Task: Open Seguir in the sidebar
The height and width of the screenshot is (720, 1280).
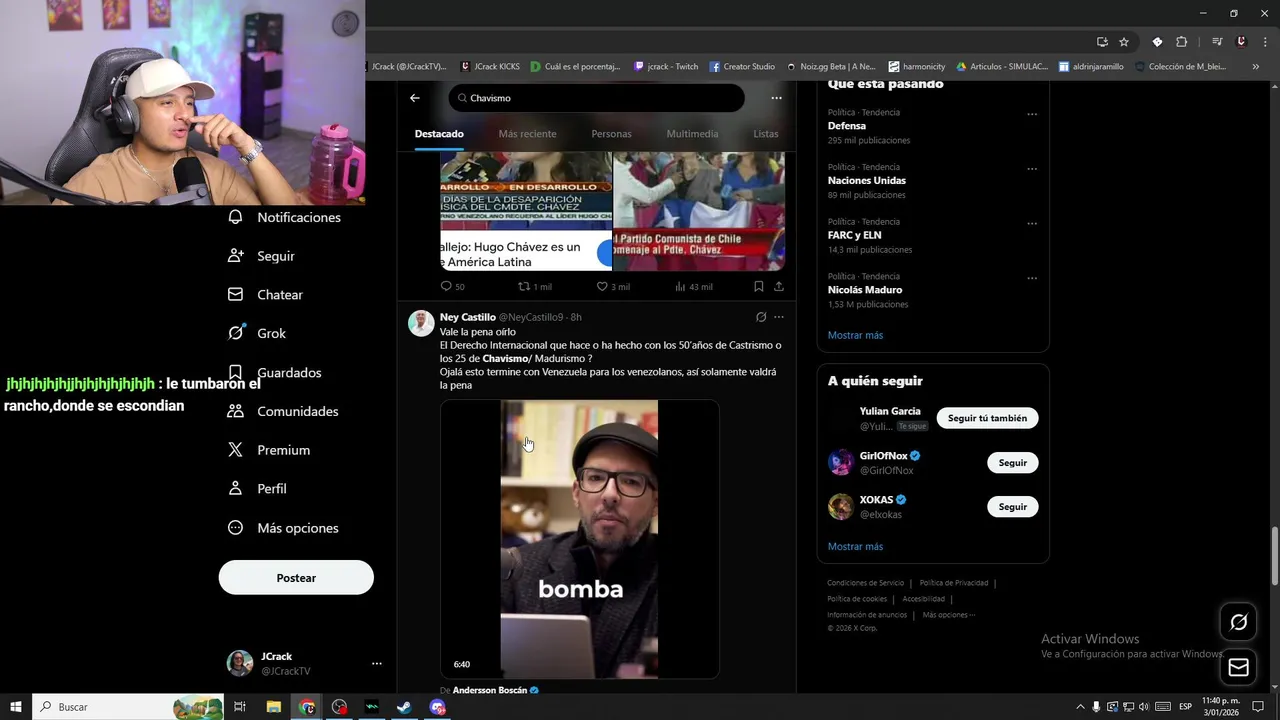Action: point(262,256)
